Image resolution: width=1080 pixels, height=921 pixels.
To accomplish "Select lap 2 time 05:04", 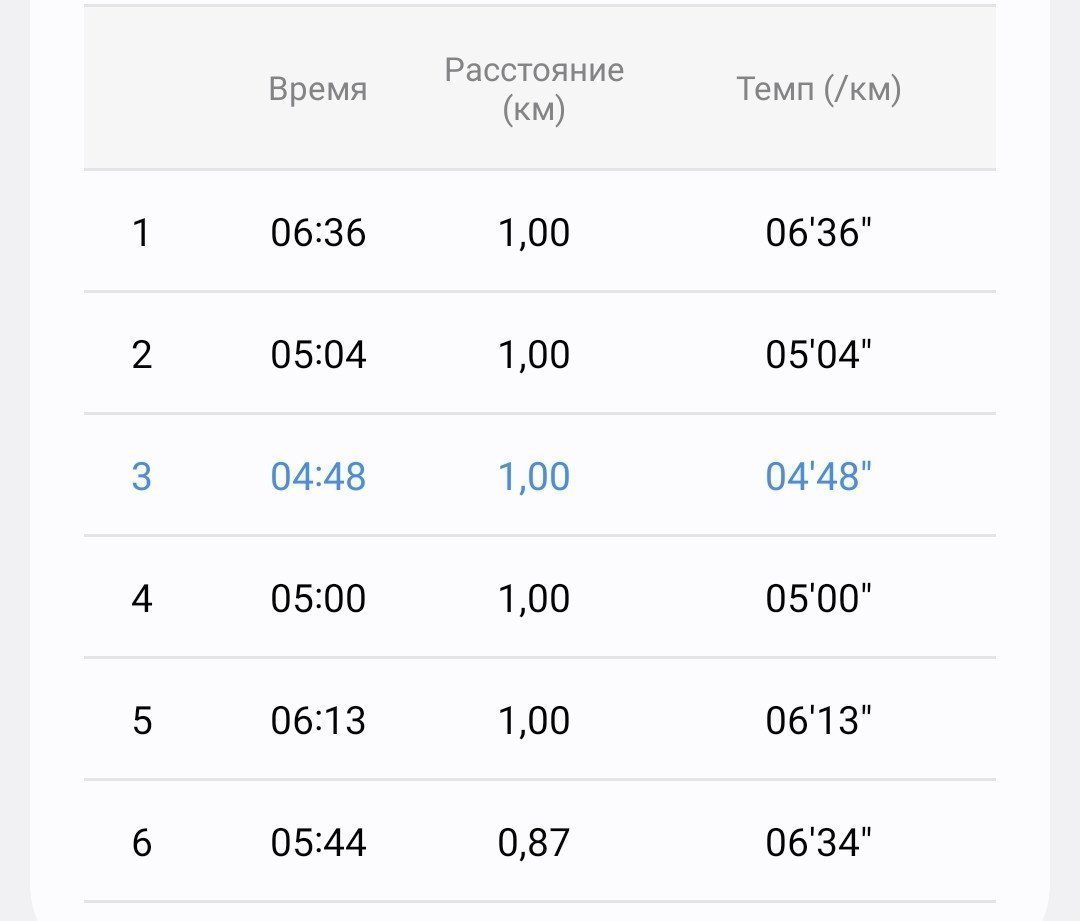I will click(x=318, y=355).
